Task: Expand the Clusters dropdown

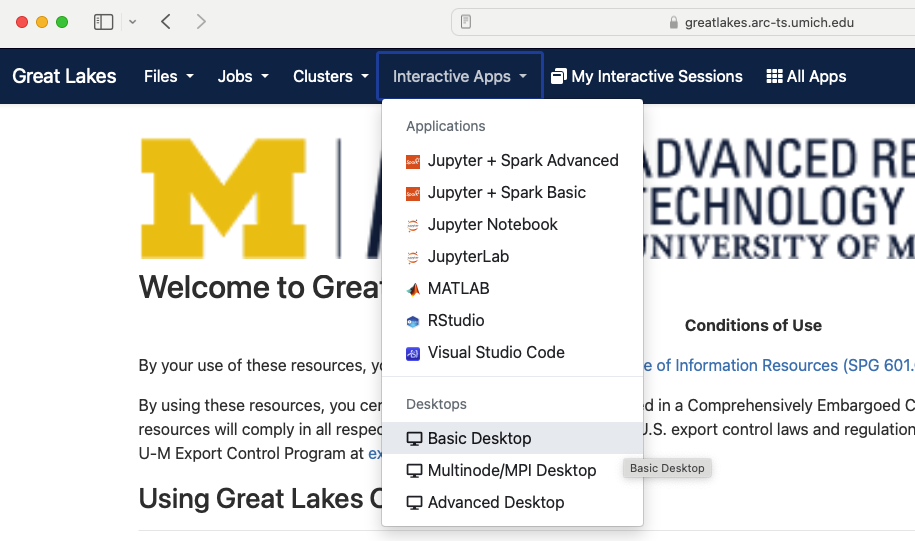Action: pyautogui.click(x=330, y=76)
